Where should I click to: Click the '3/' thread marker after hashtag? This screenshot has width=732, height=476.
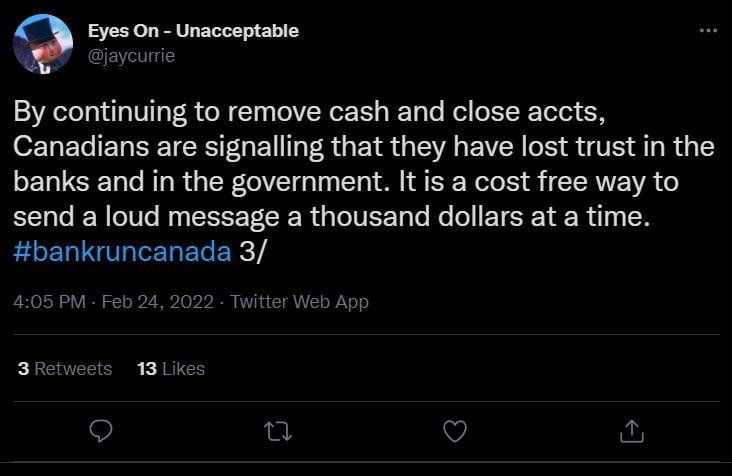pos(252,250)
